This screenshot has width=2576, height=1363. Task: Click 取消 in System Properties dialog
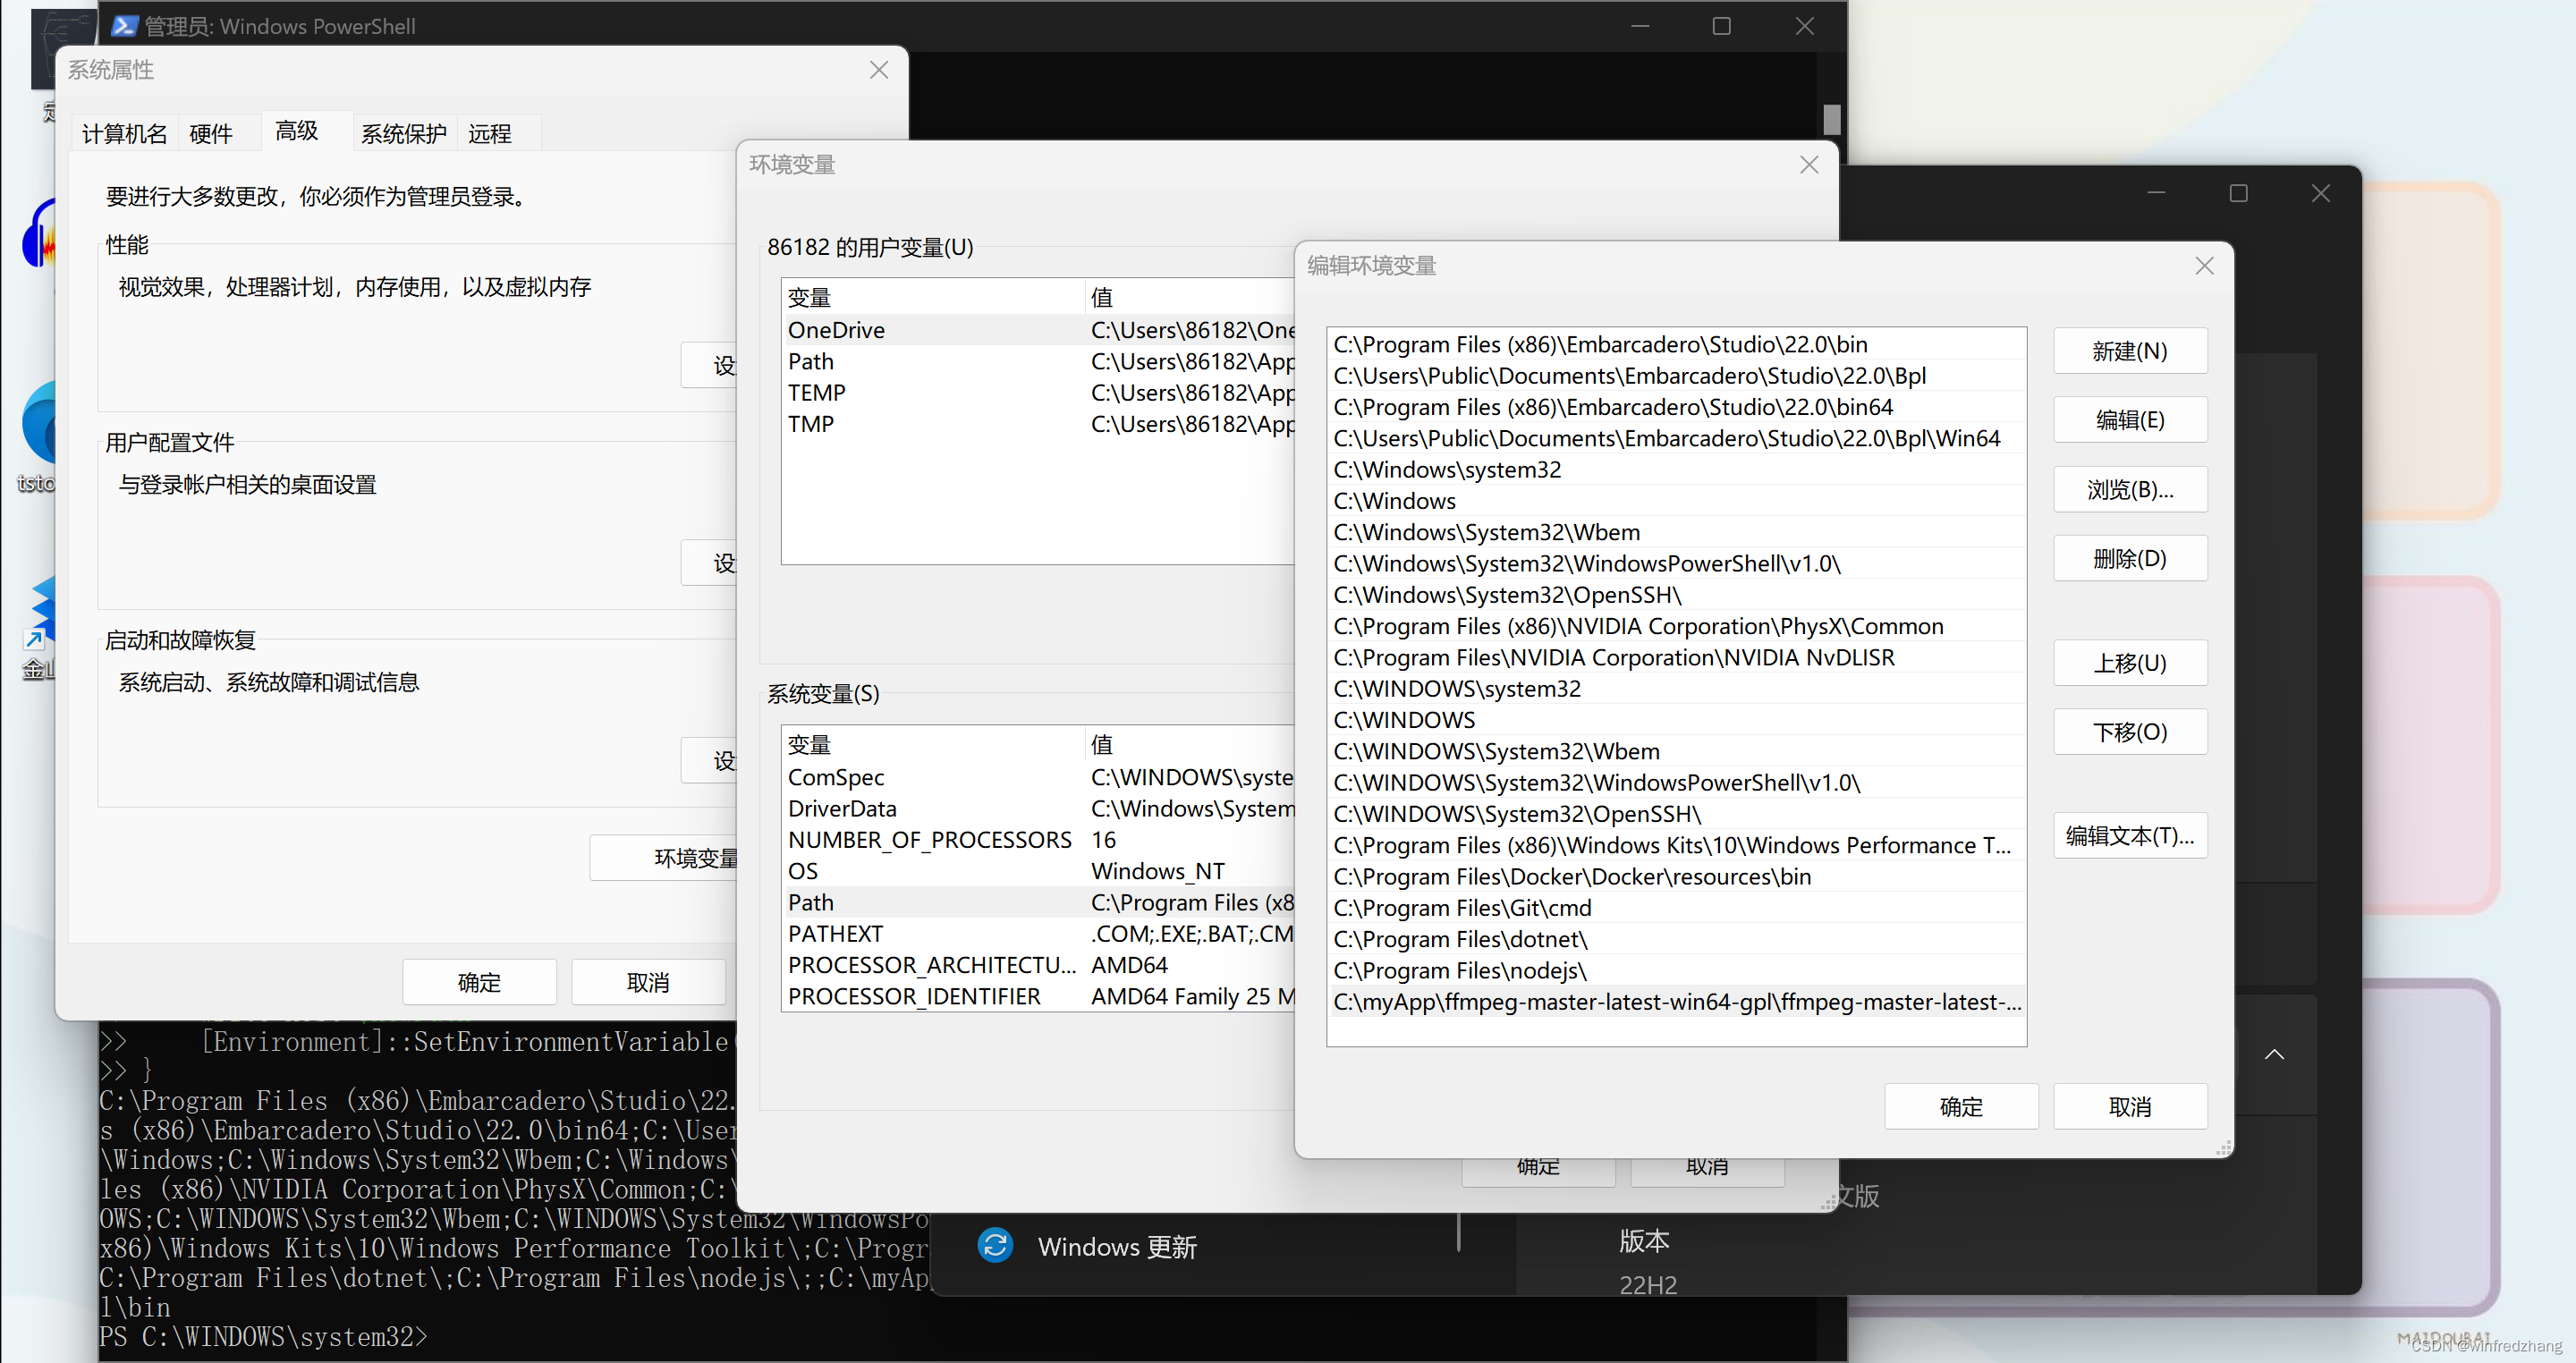pyautogui.click(x=648, y=982)
